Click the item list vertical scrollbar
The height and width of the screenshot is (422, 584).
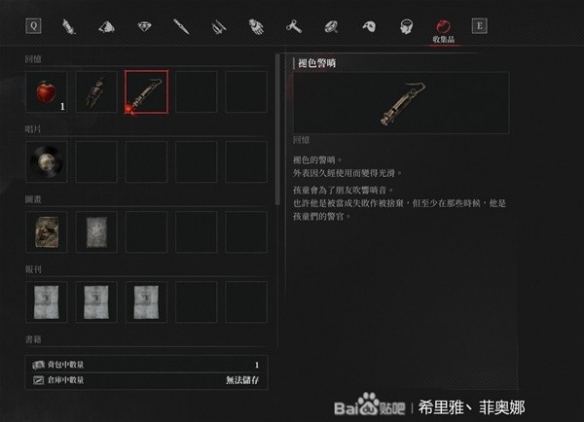pyautogui.click(x=277, y=130)
